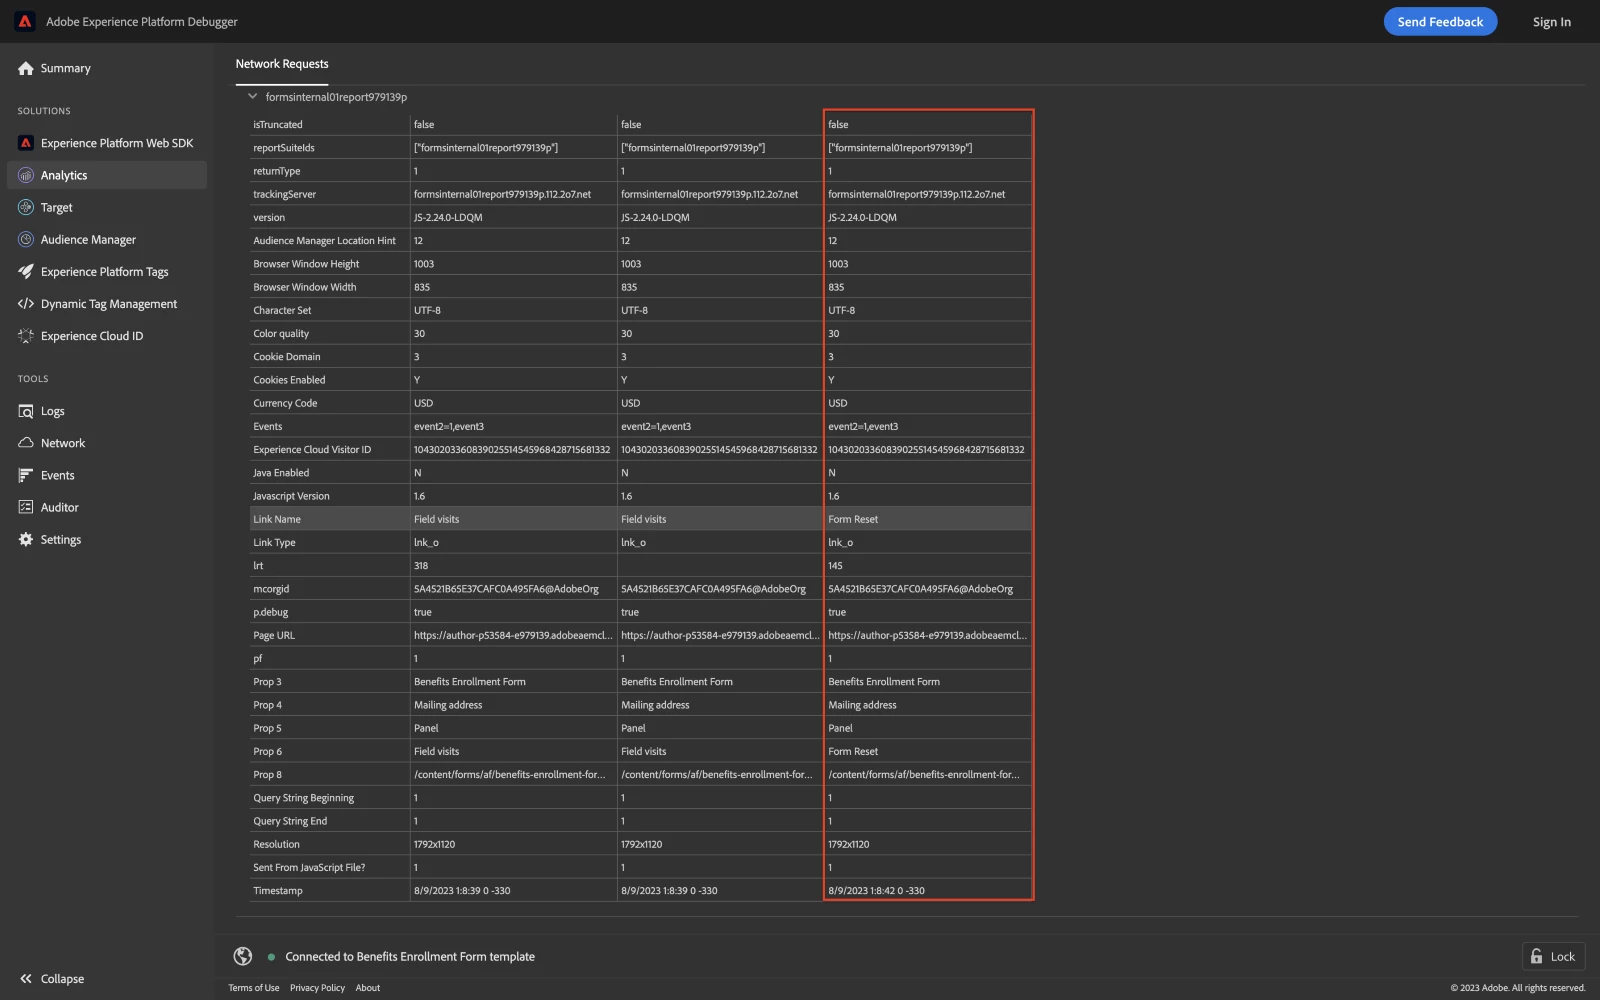1600x1000 pixels.
Task: Open the Events tool icon
Action: click(26, 475)
